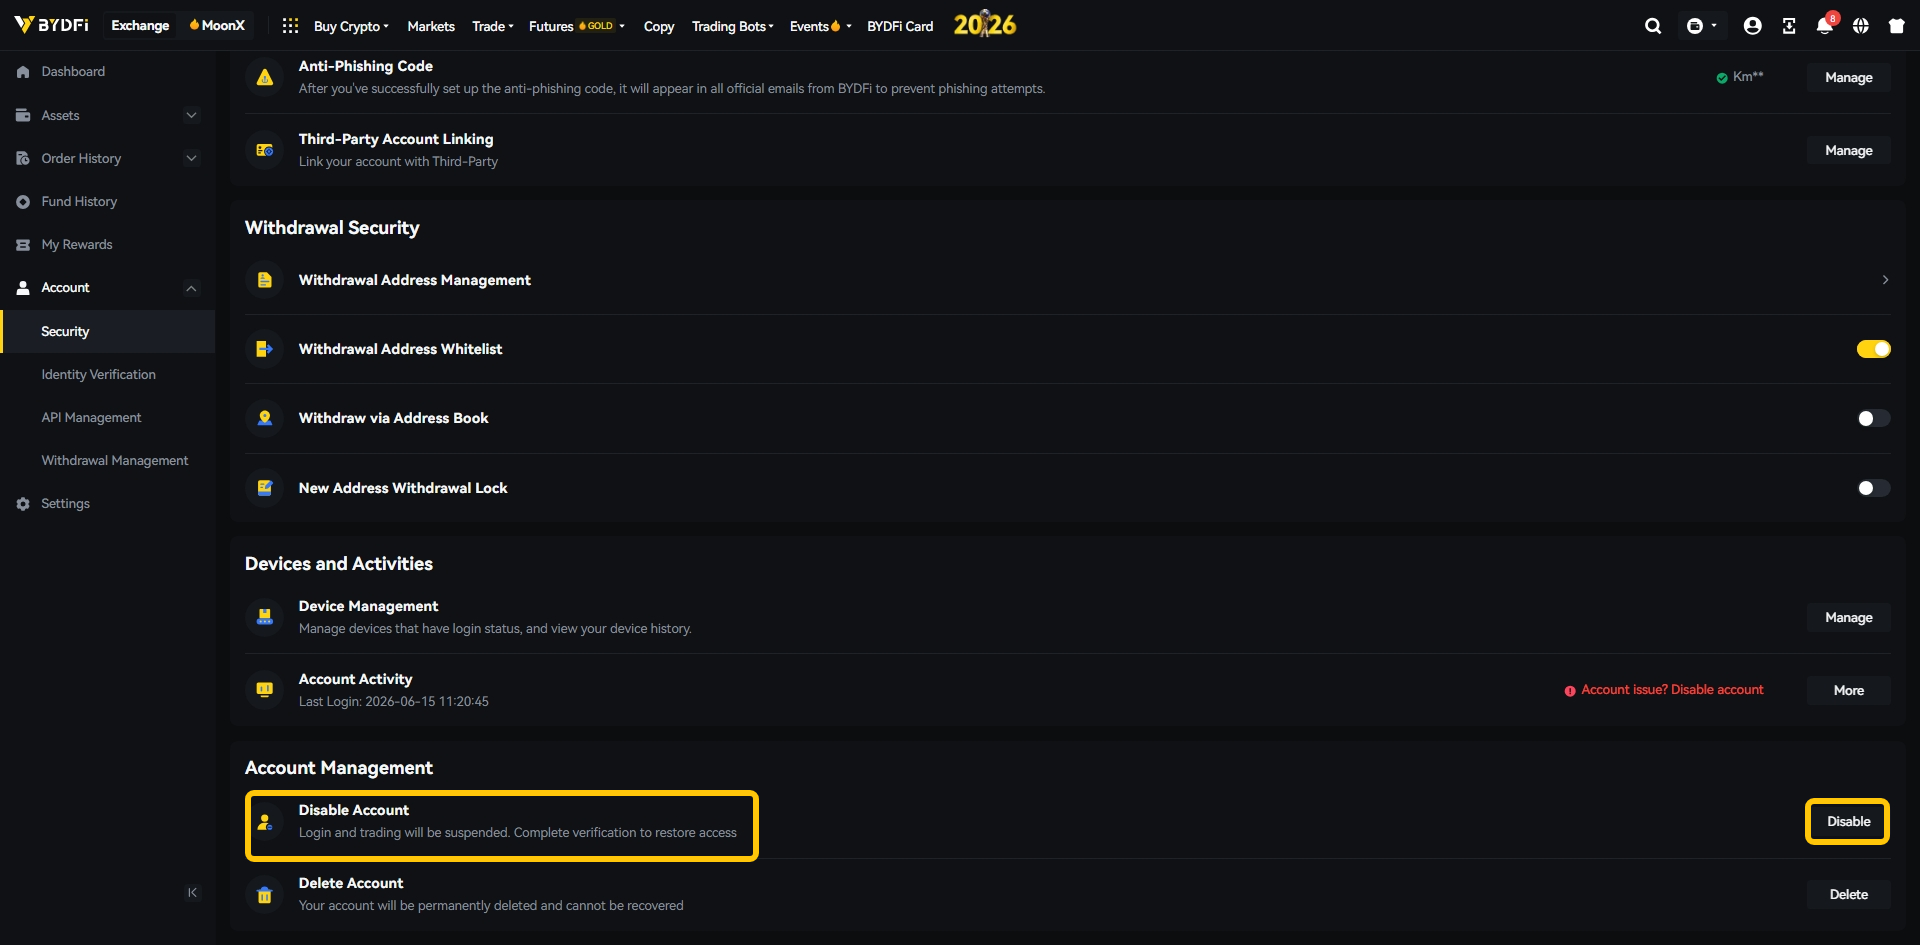Click the Account person icon in sidebar

(23, 288)
